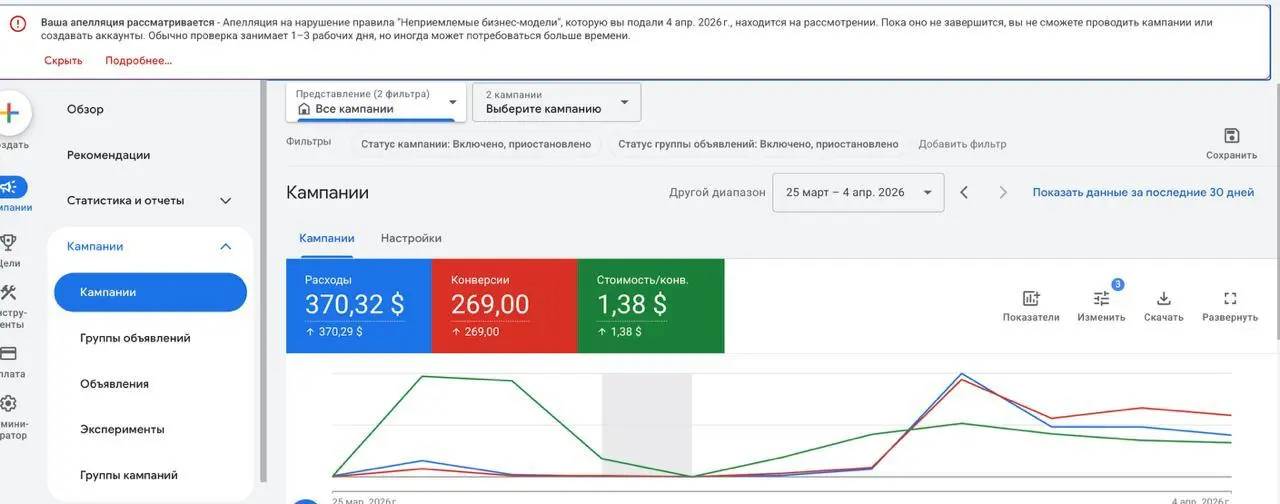1280x504 pixels.
Task: Click Подробнее… in the appeal banner
Action: (138, 60)
